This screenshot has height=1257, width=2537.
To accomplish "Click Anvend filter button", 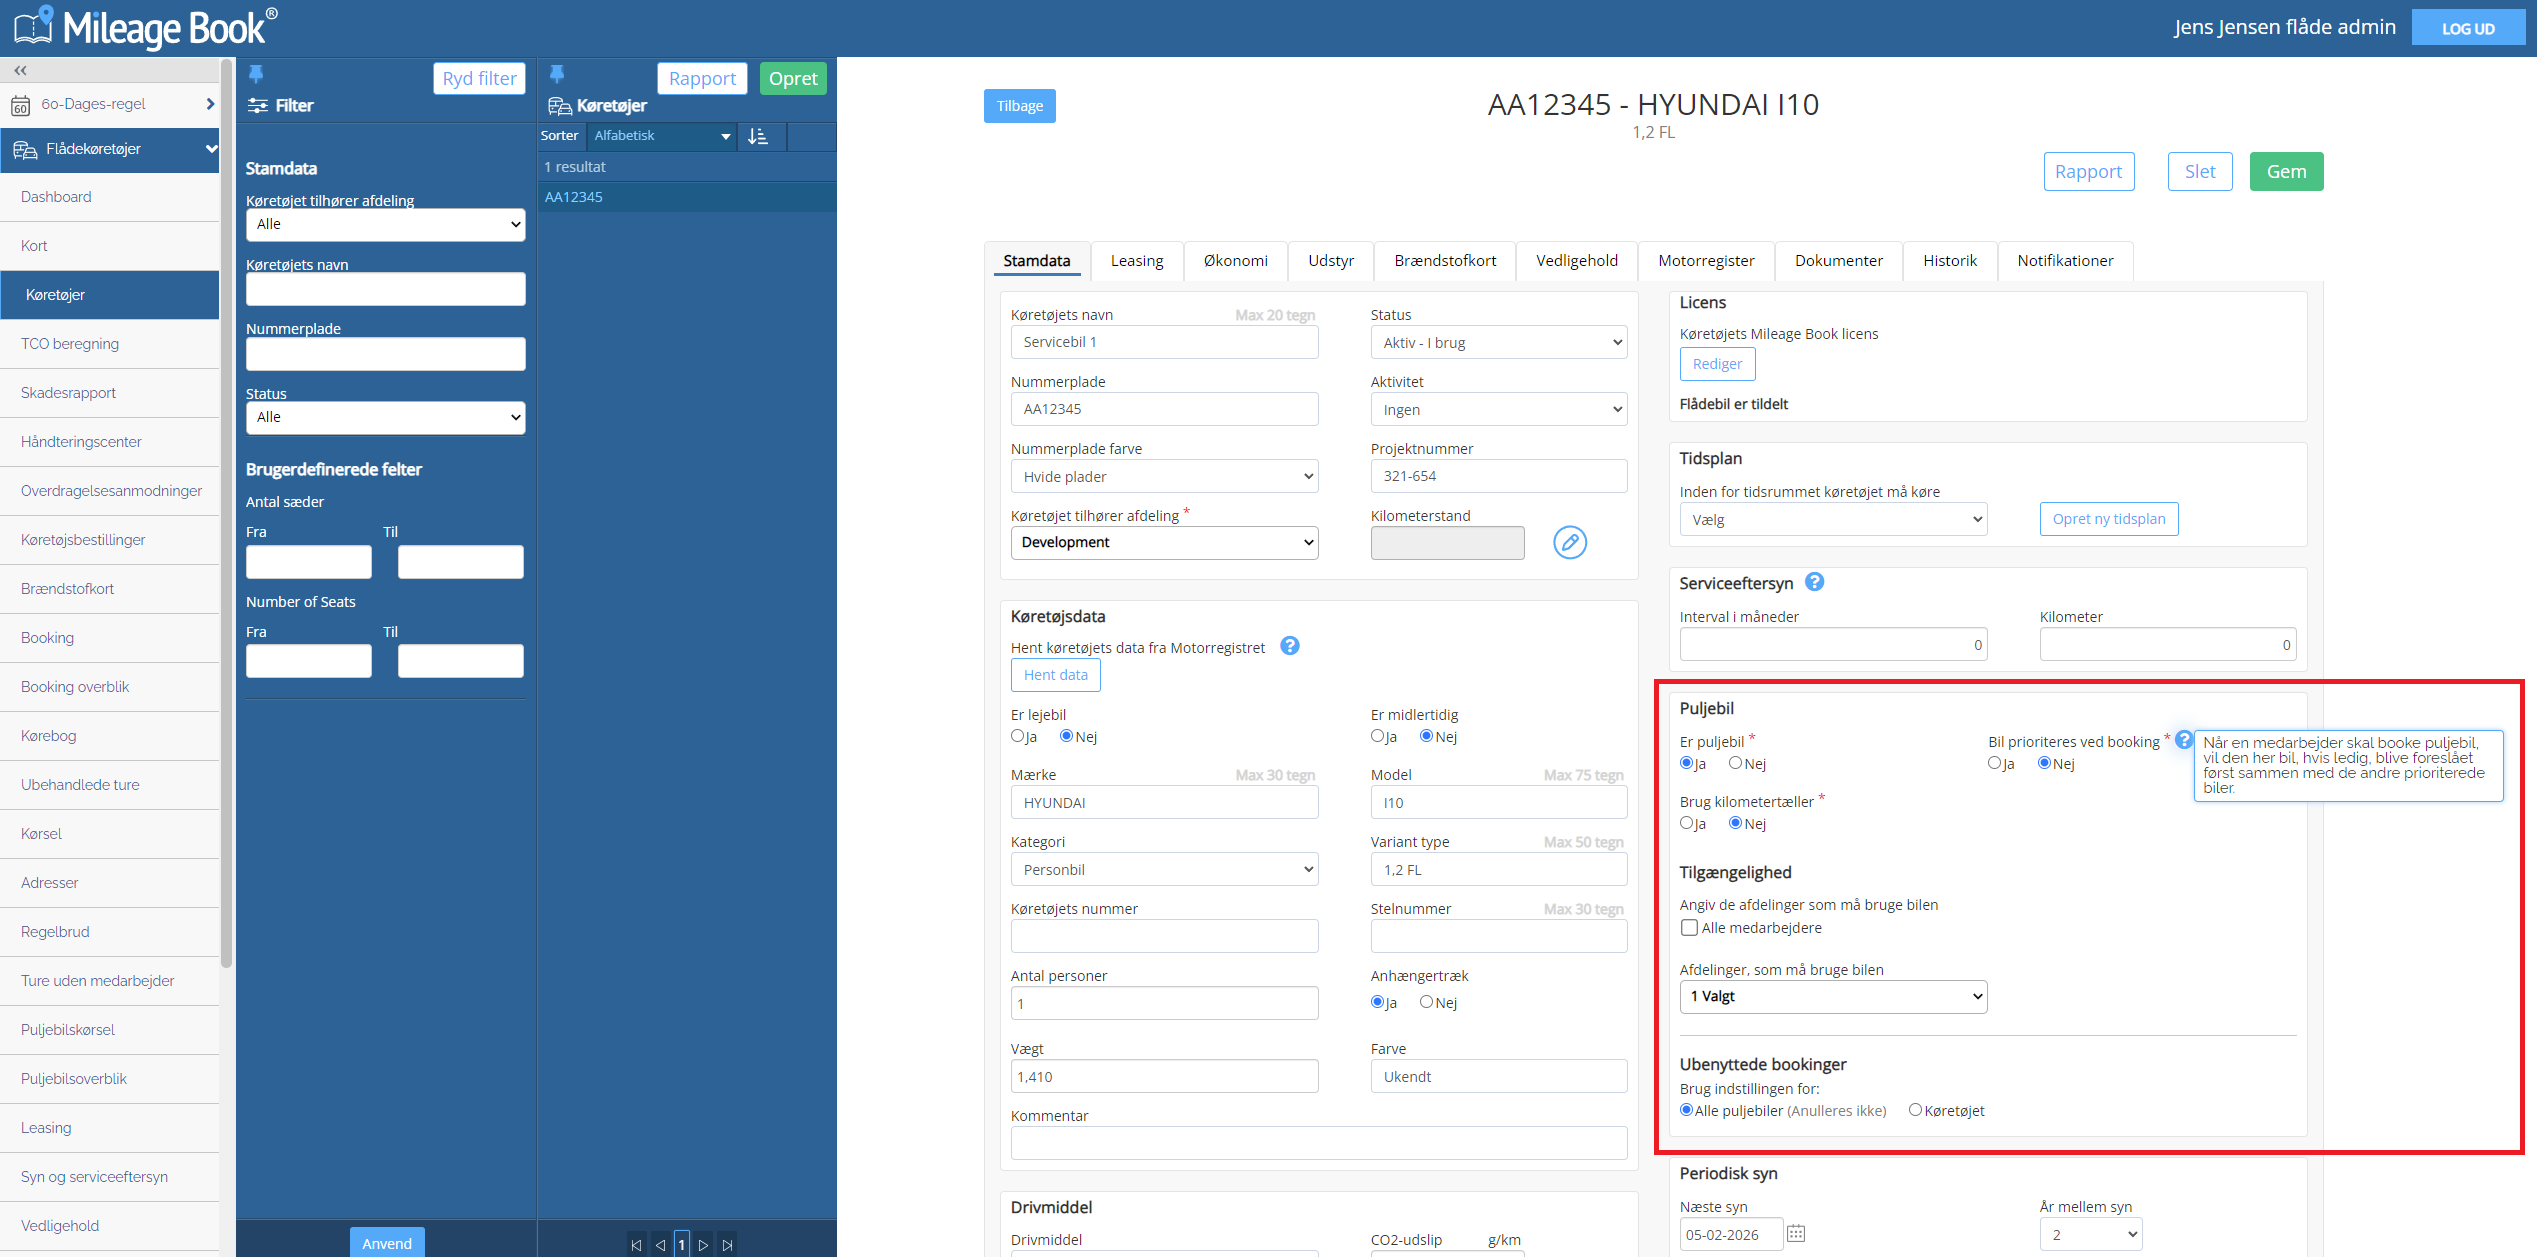I will [x=387, y=1242].
